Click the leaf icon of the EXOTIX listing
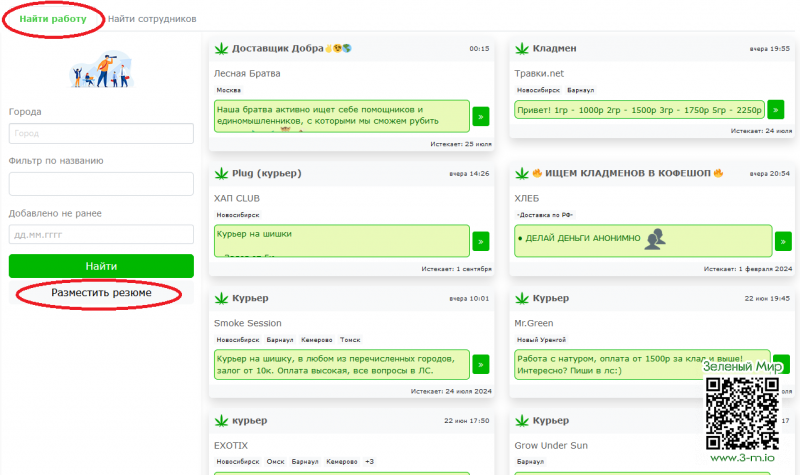The height and width of the screenshot is (475, 800). tap(221, 421)
